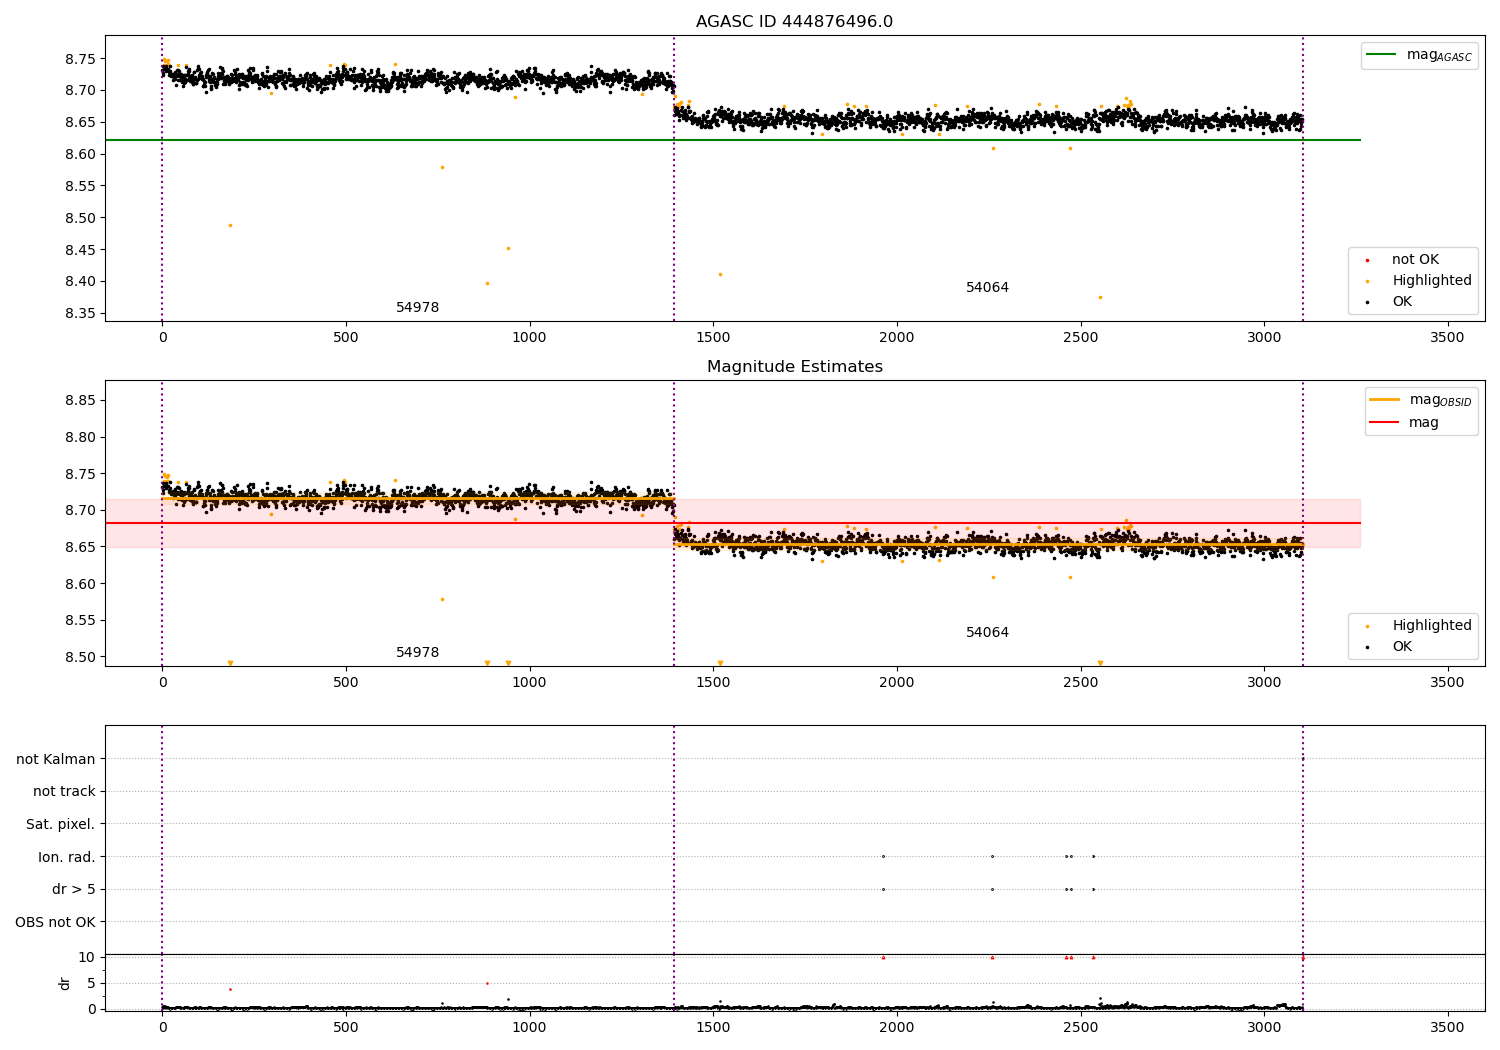Click the 'not OK' legend entry
The height and width of the screenshot is (1050, 1500).
coord(1402,260)
